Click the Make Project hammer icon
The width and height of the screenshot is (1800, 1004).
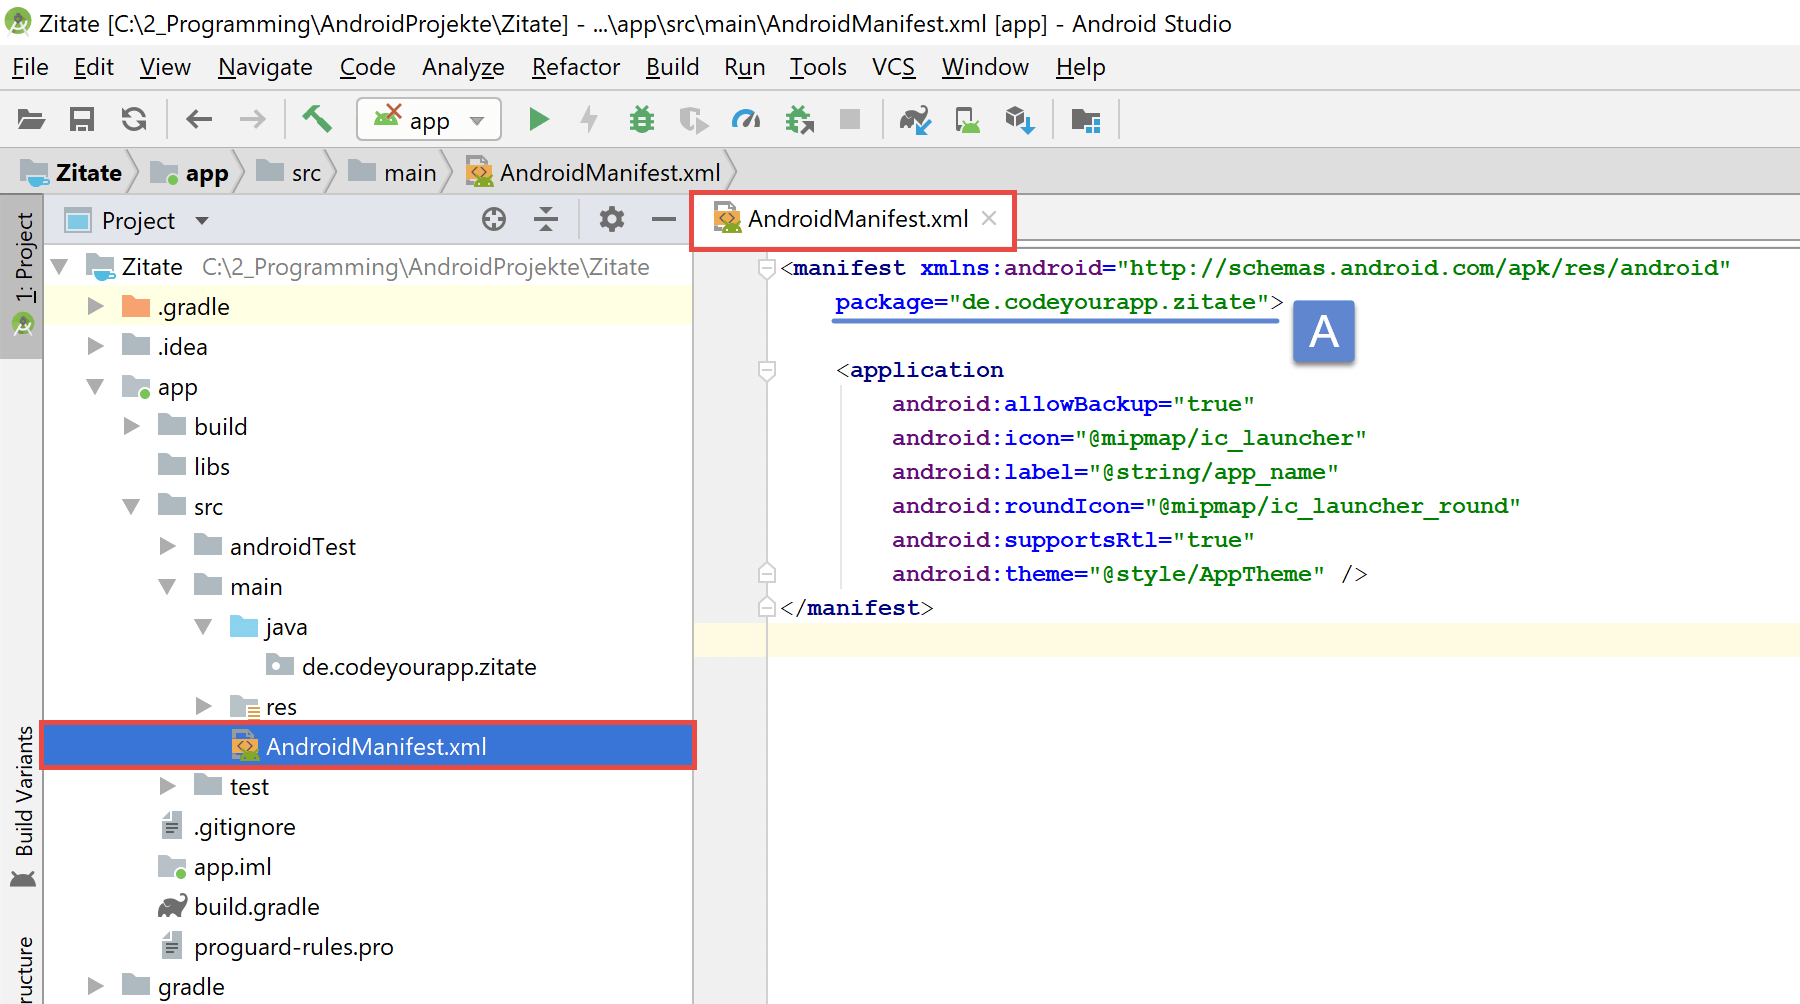tap(317, 119)
